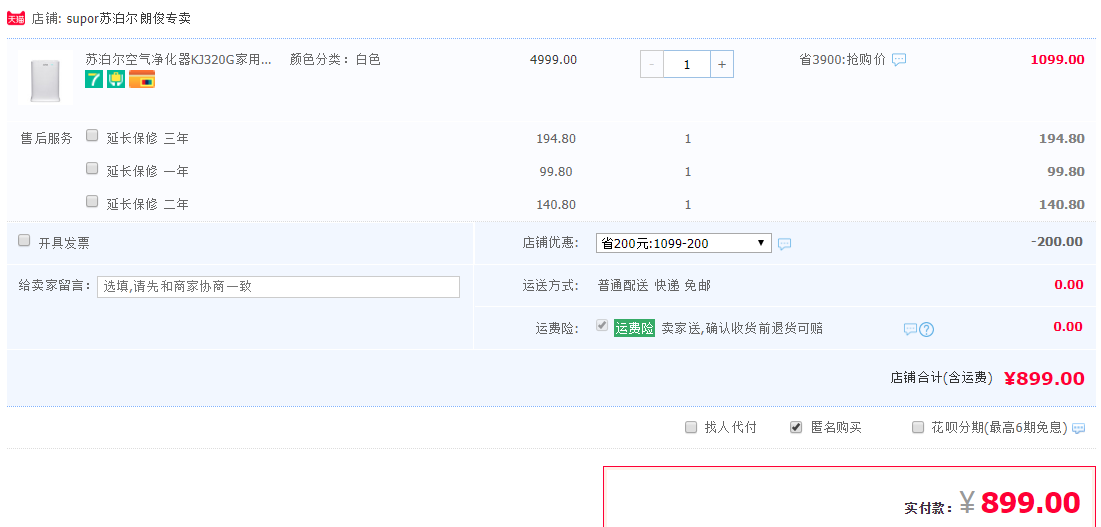Uncheck 匿名购买 anonymous purchase
This screenshot has height=527, width=1101.
pyautogui.click(x=796, y=427)
